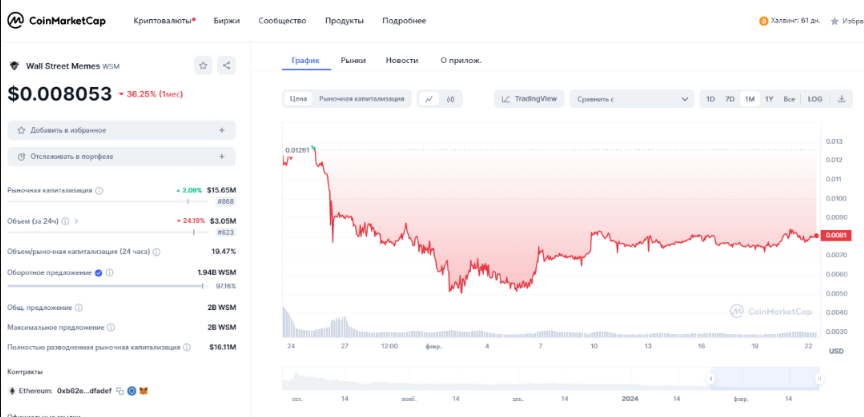The width and height of the screenshot is (864, 417).
Task: Expand the 24h volume chevron
Action: pyautogui.click(x=76, y=221)
